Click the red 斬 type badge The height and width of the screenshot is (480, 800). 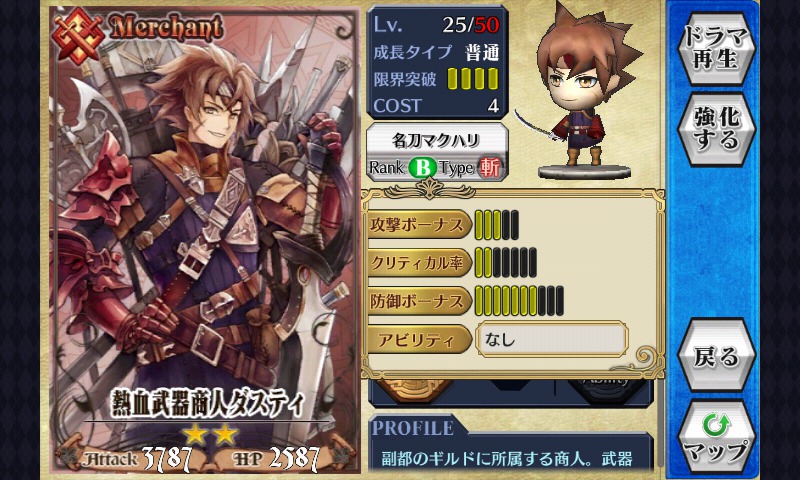(489, 168)
